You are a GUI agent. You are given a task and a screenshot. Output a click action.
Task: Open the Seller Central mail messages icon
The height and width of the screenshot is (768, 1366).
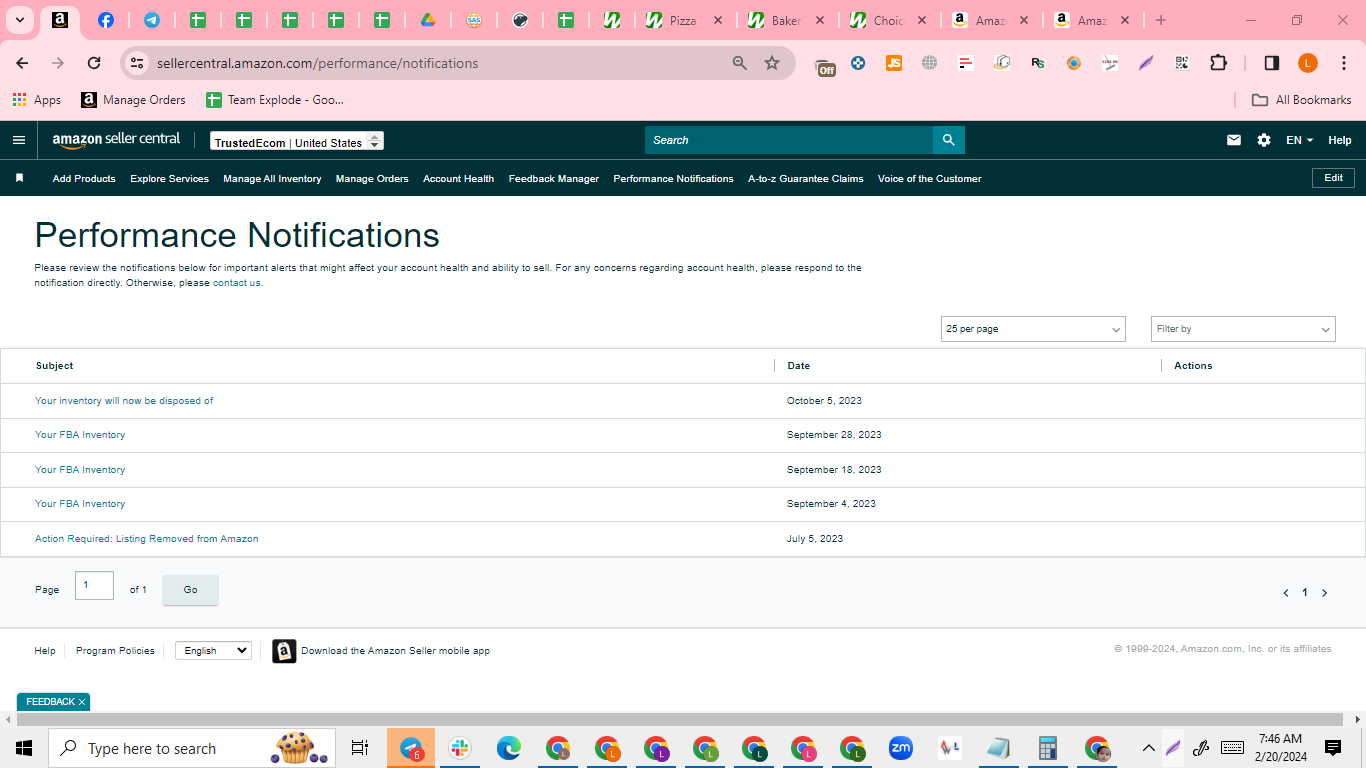click(x=1234, y=140)
